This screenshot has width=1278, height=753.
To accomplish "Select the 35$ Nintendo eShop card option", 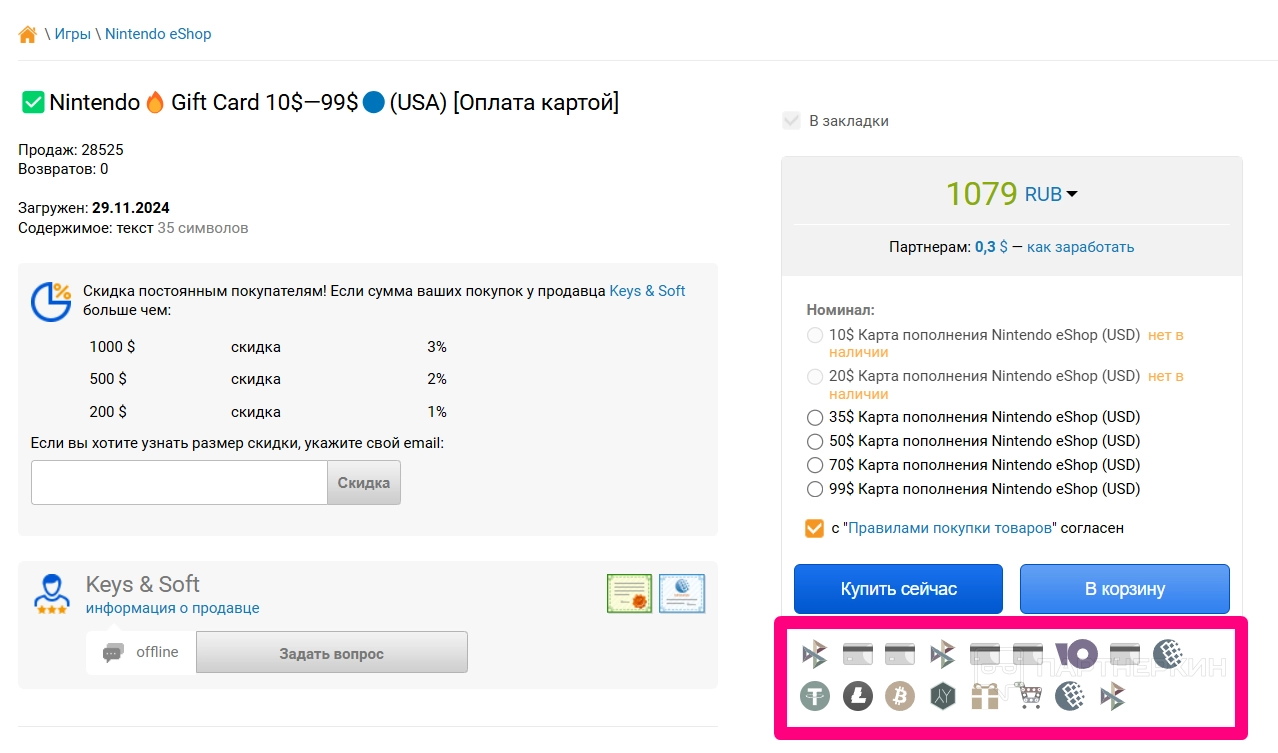I will (x=815, y=417).
